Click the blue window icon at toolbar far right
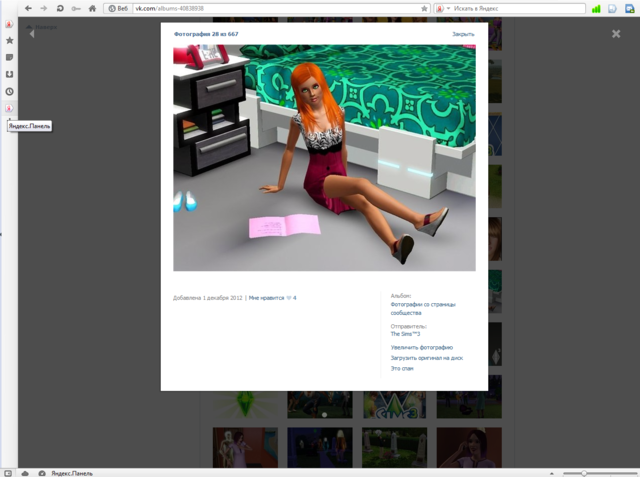 [x=630, y=9]
